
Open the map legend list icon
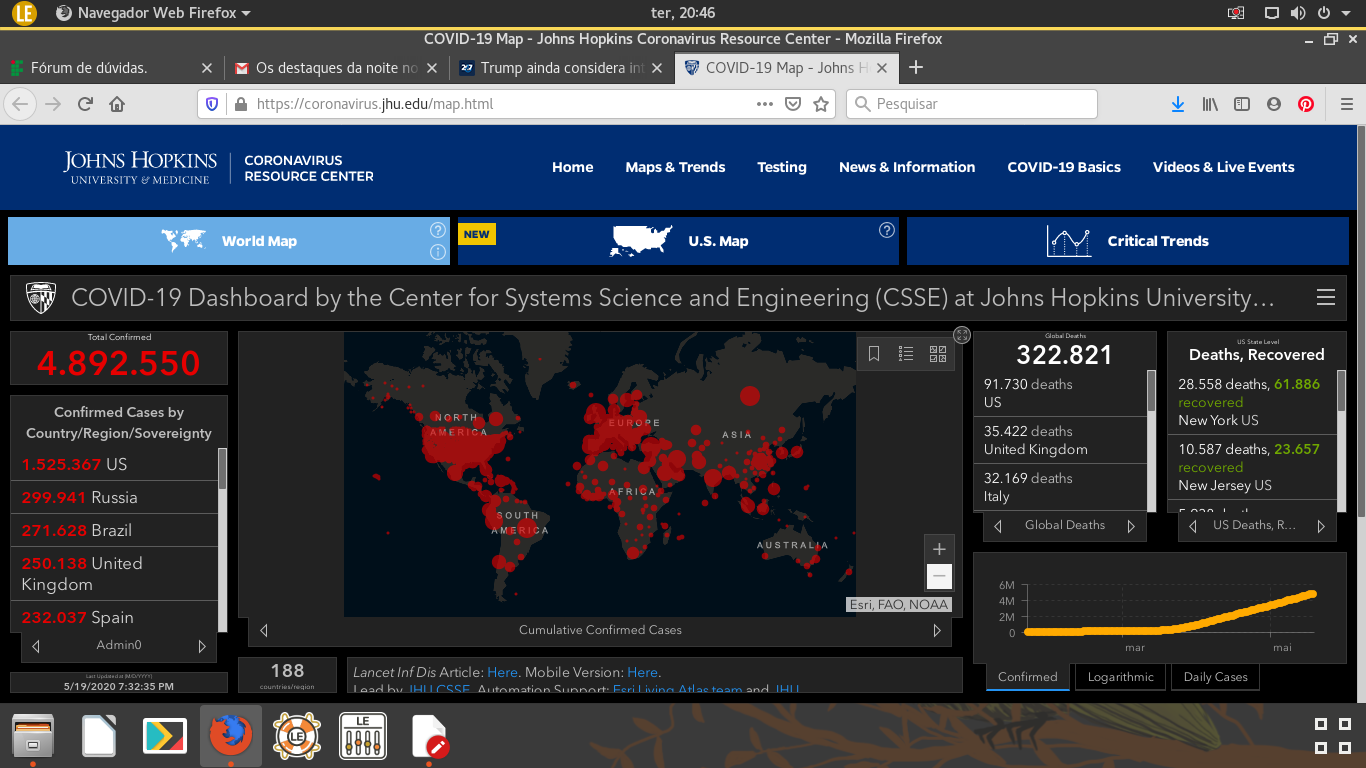[x=906, y=354]
